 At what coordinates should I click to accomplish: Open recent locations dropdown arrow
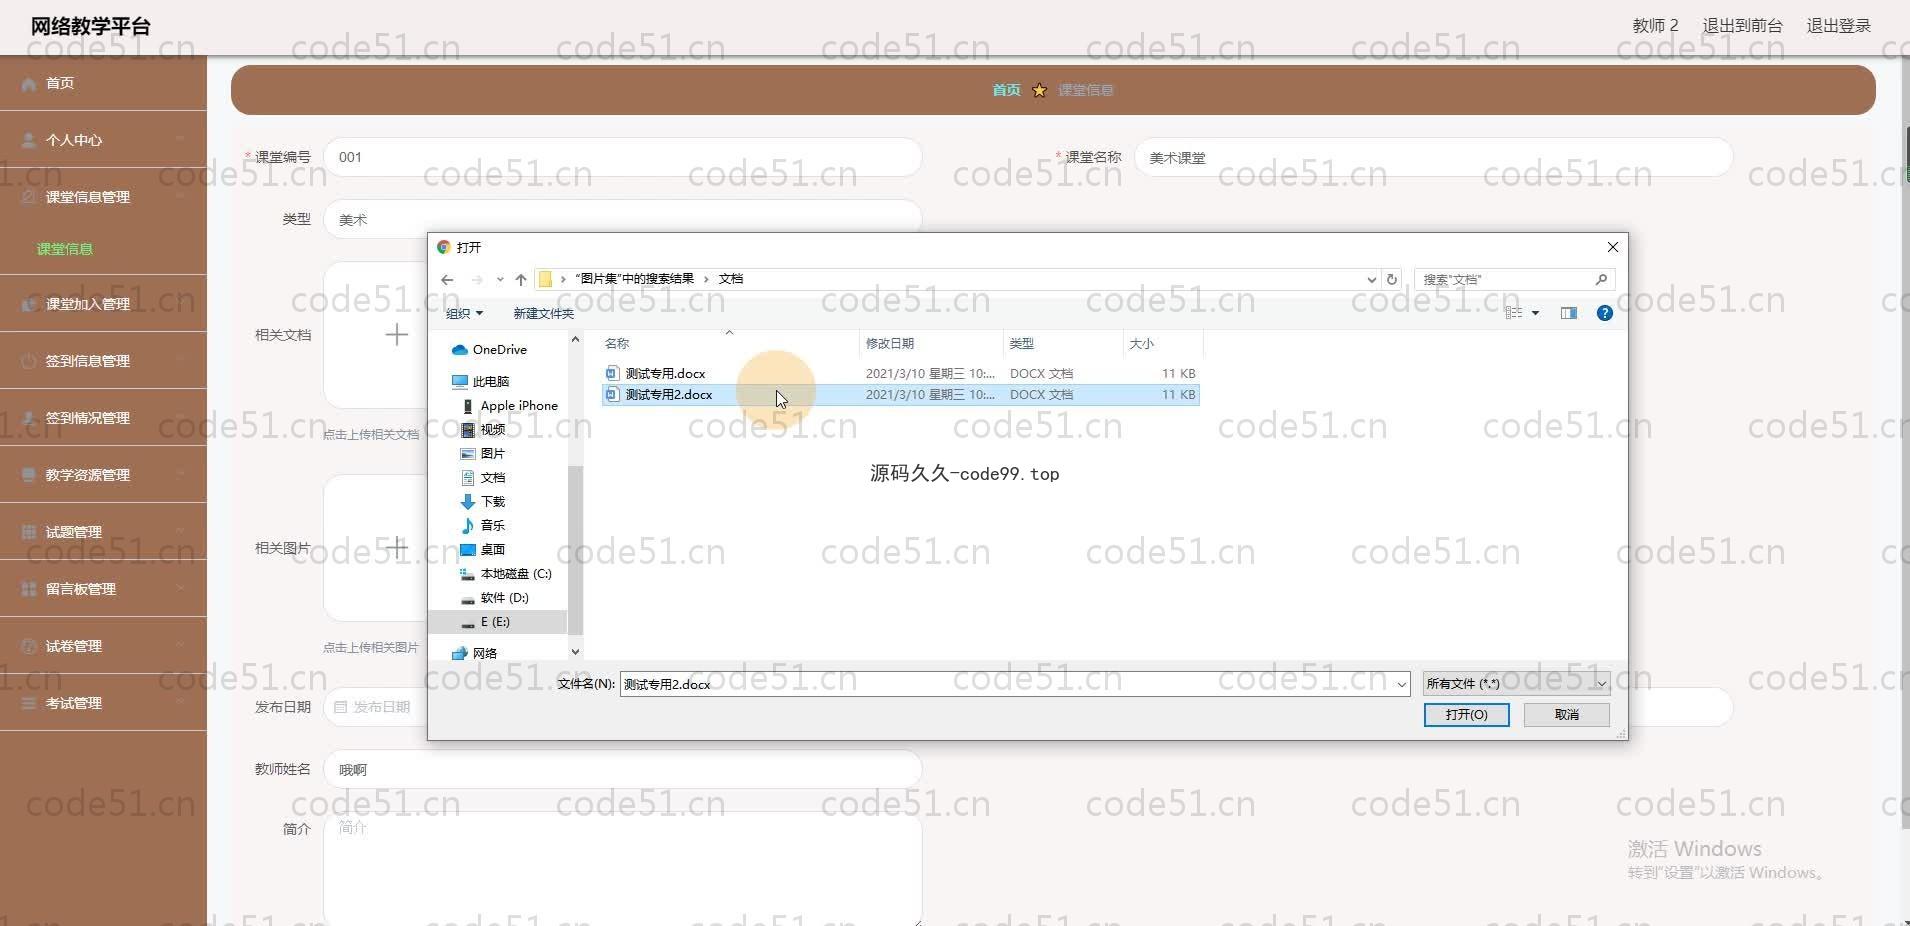pos(500,280)
